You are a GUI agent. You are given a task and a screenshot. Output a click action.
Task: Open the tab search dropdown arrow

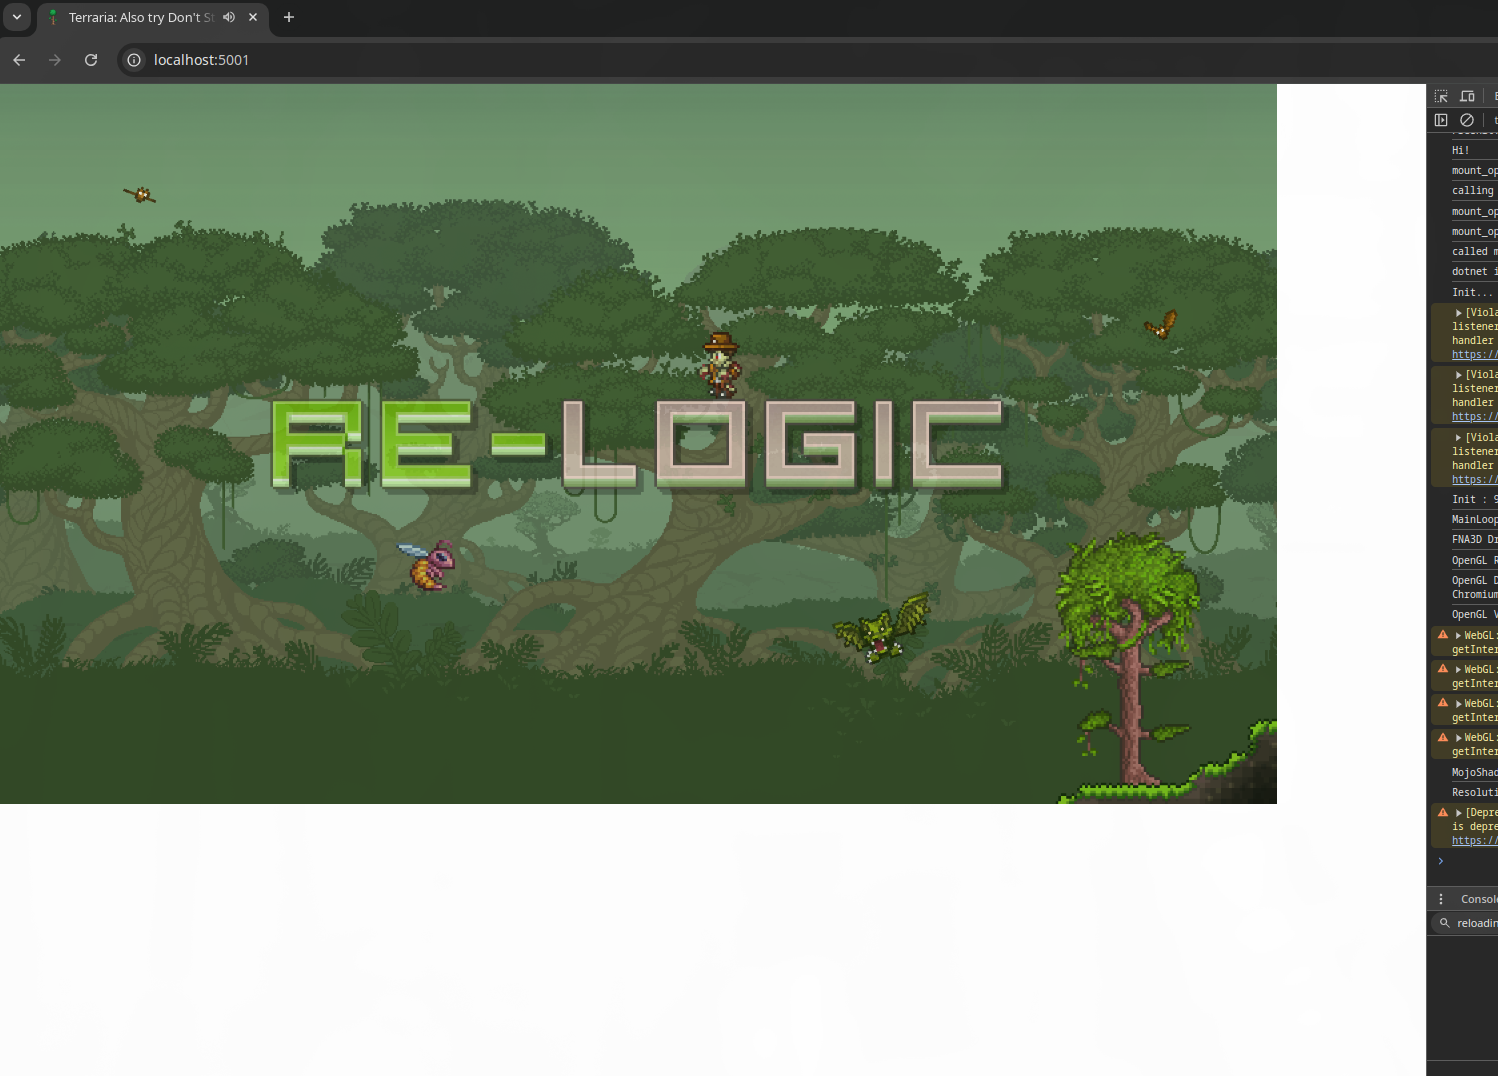click(17, 17)
